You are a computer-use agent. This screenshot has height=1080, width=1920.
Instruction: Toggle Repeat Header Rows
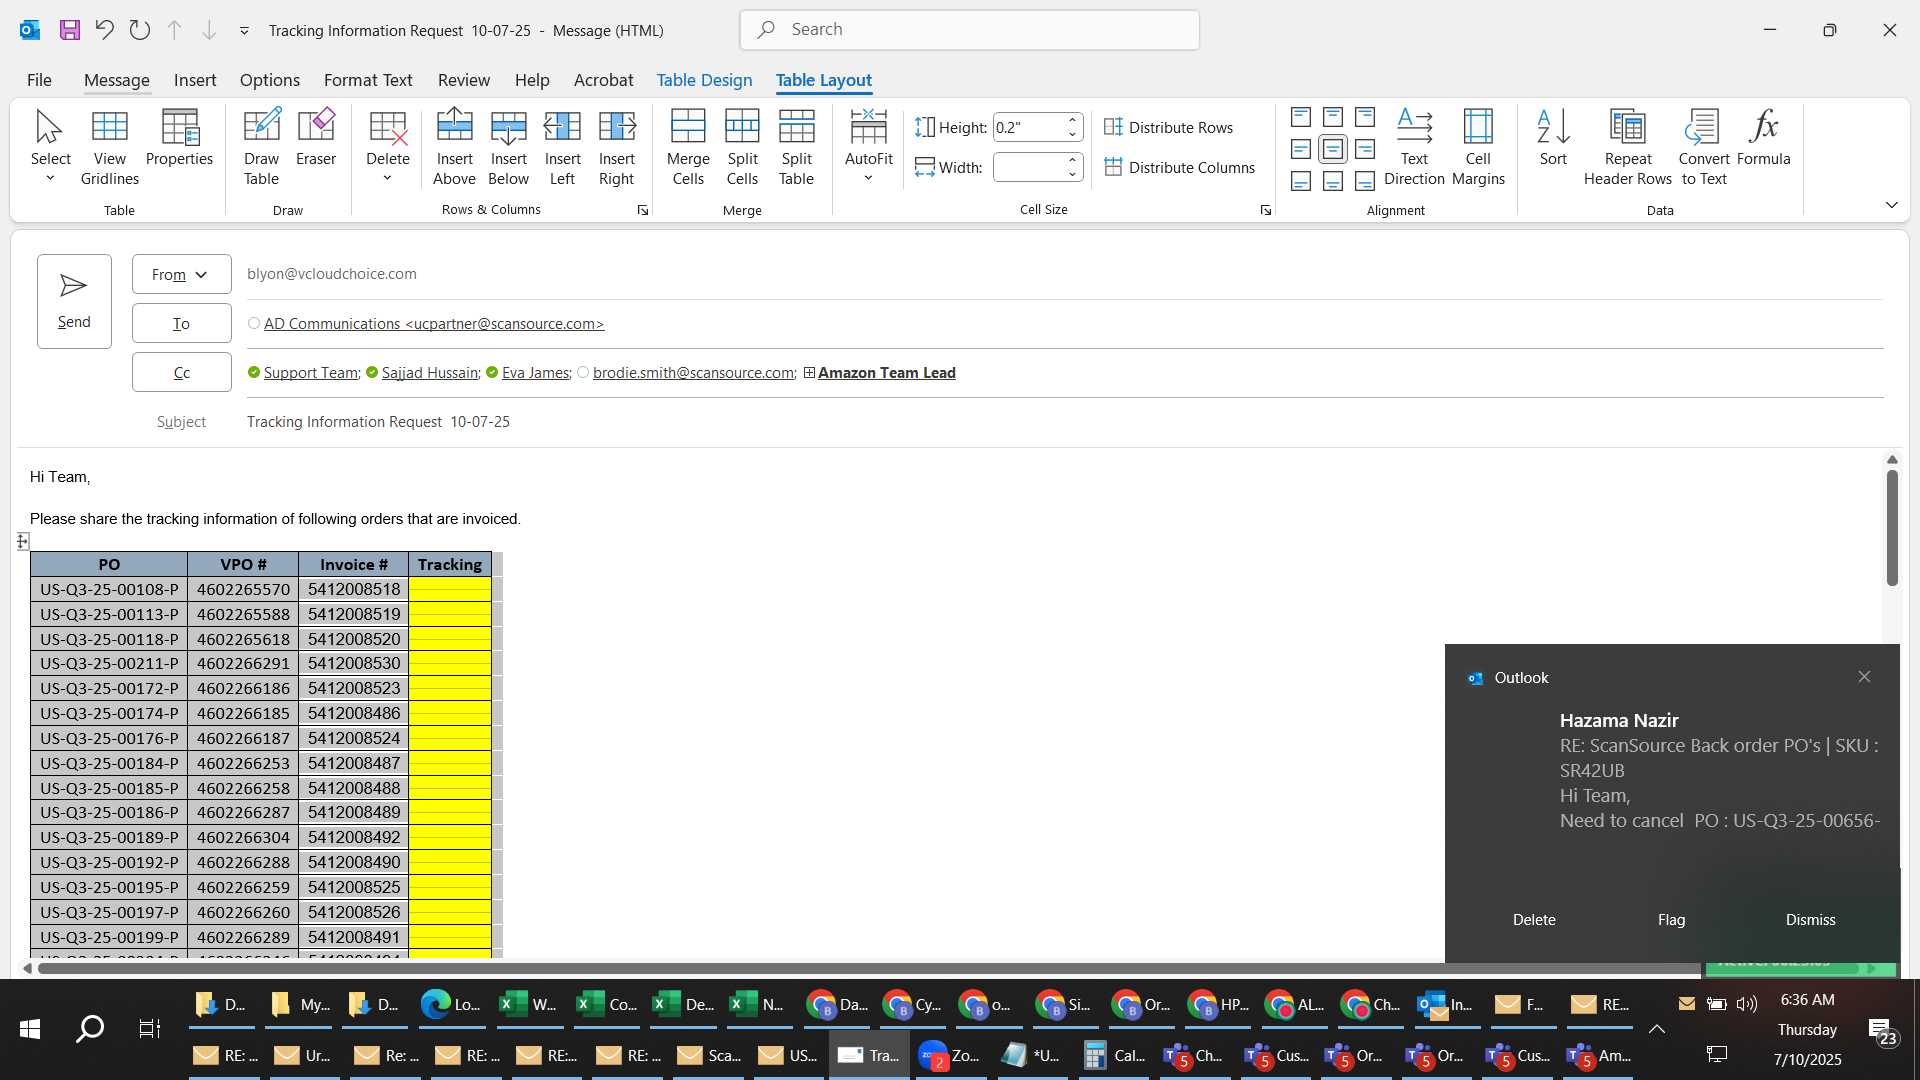(x=1628, y=148)
